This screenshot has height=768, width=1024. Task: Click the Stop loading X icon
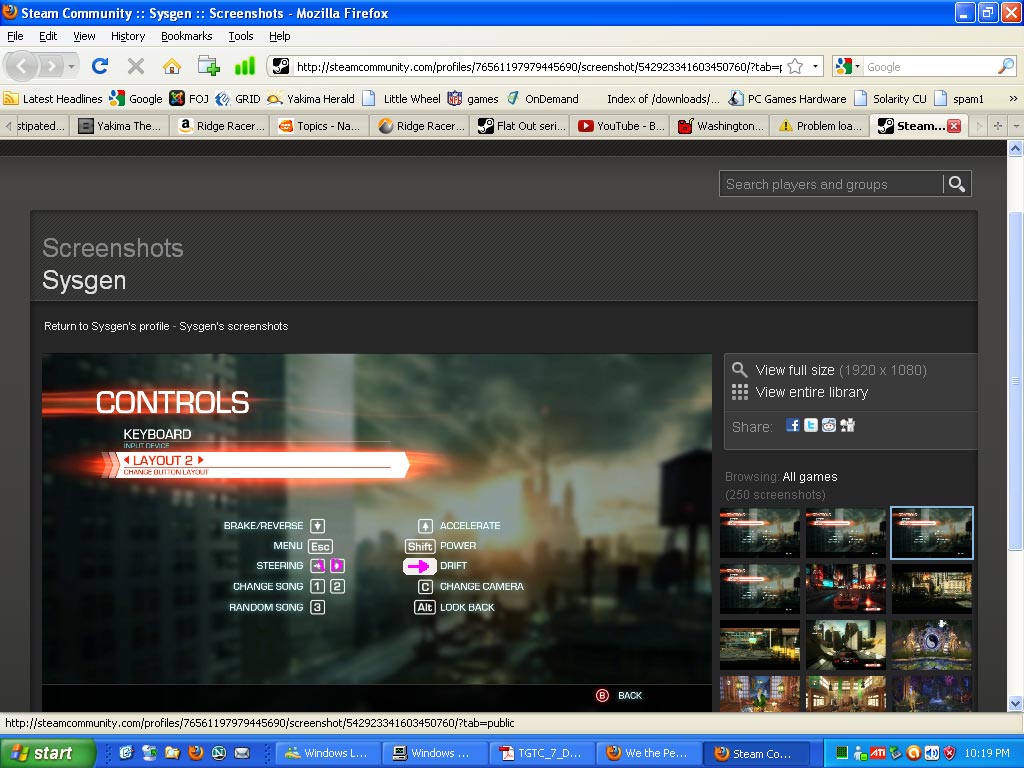[x=136, y=66]
